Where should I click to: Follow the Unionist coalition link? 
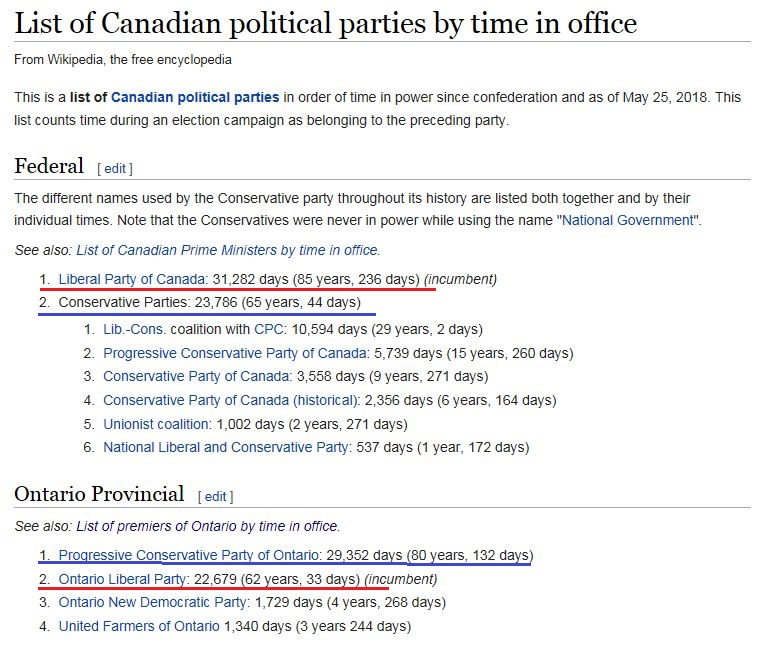coord(156,424)
